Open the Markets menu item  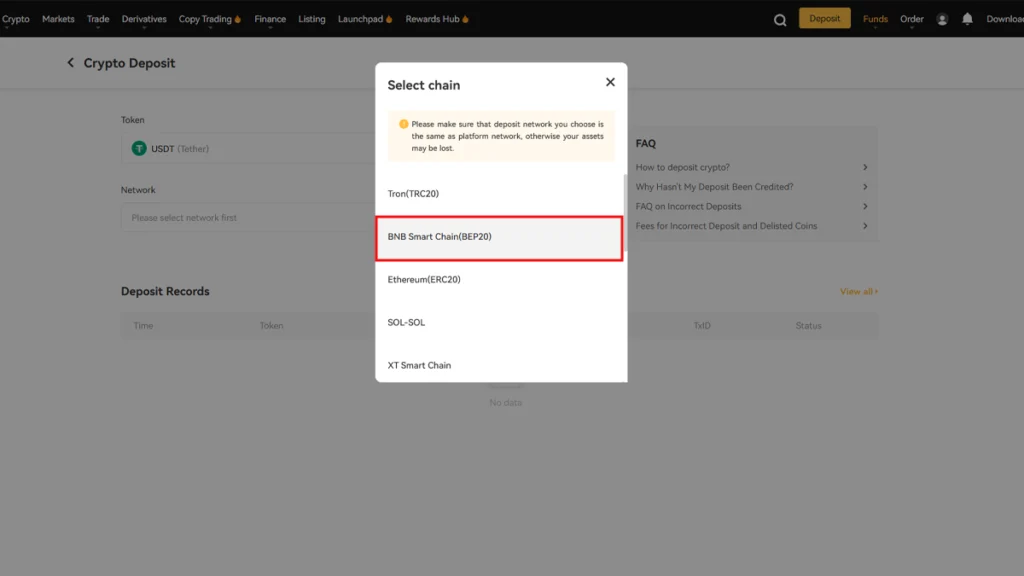[x=58, y=19]
